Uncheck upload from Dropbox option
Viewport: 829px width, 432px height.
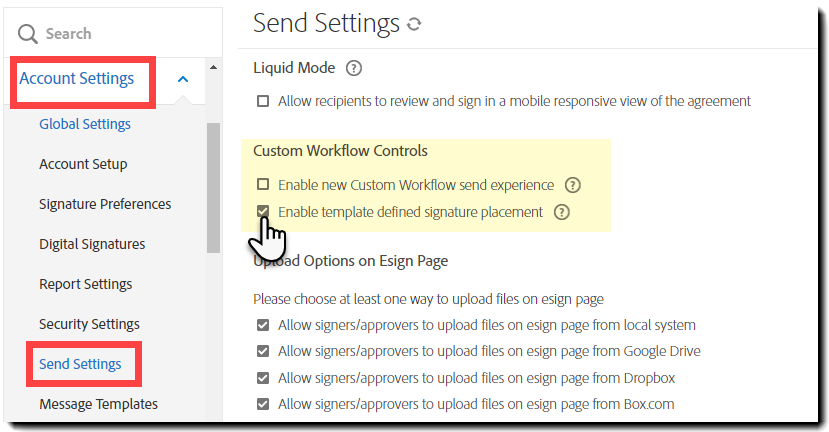263,378
